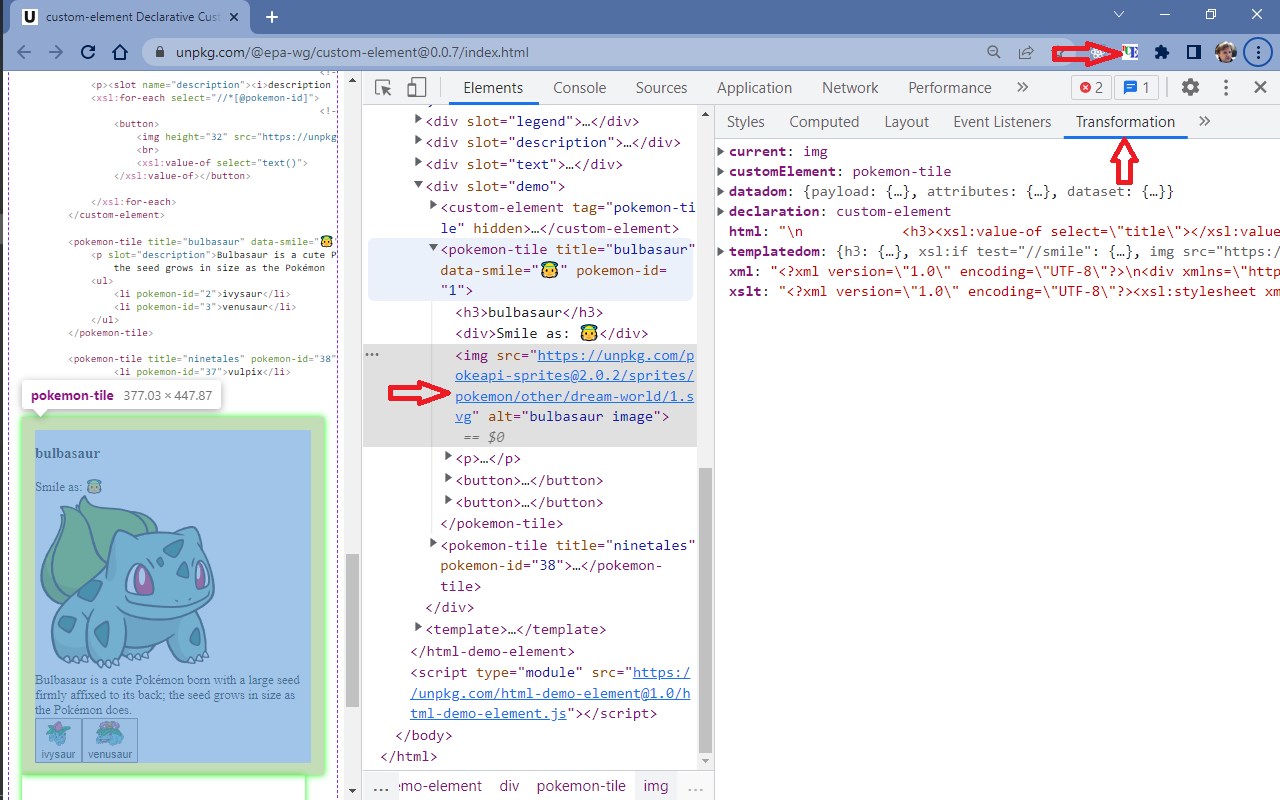The image size is (1280, 800).
Task: Open the Extensions puzzle-piece menu
Action: click(x=1161, y=52)
